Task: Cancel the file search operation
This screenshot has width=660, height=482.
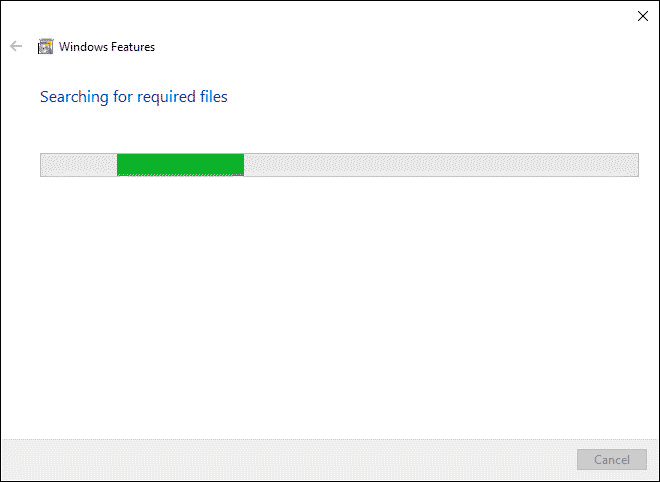Action: click(612, 459)
